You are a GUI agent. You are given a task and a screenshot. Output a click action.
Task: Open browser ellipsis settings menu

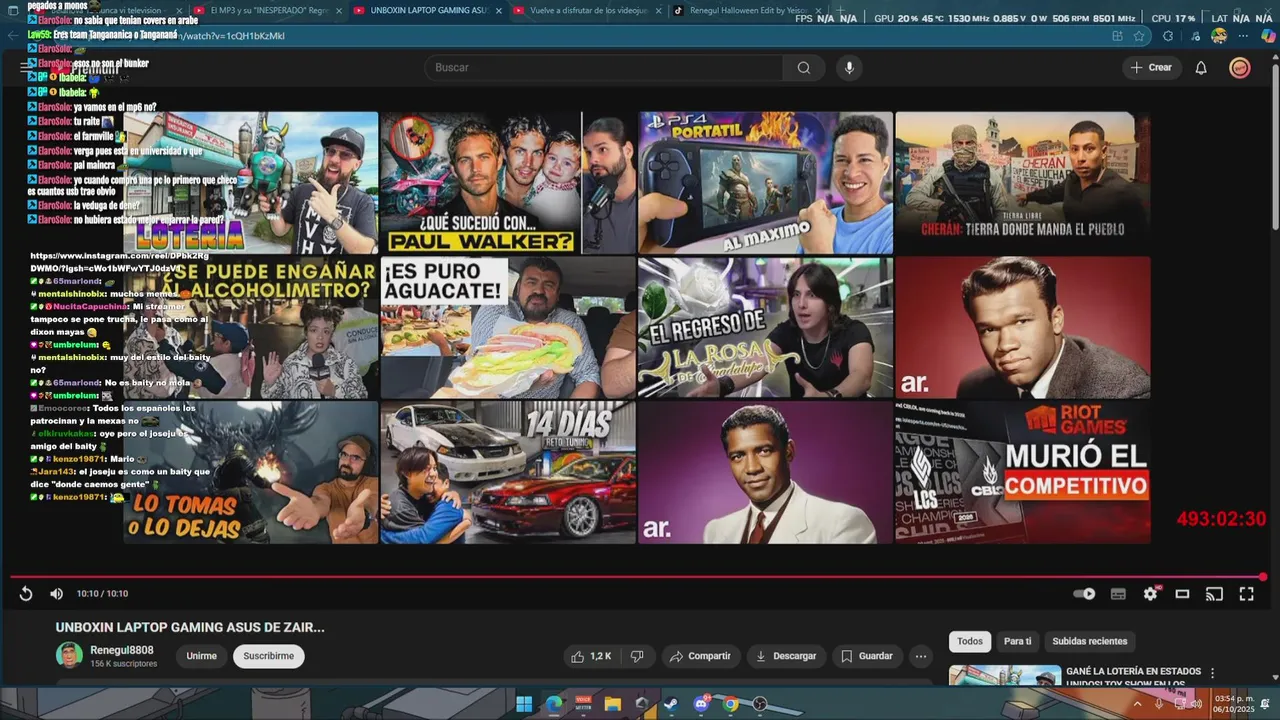point(1243,36)
